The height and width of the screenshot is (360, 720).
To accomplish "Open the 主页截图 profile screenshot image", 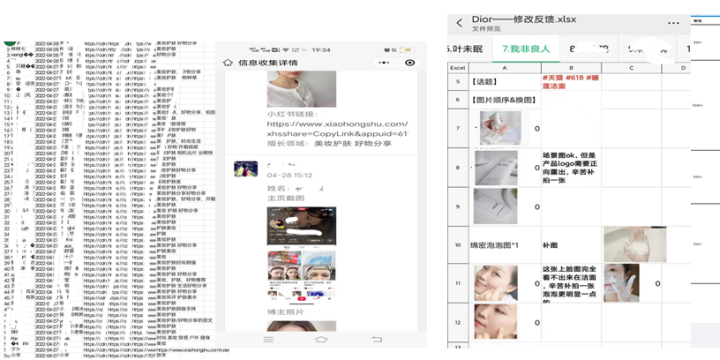I will [x=301, y=253].
